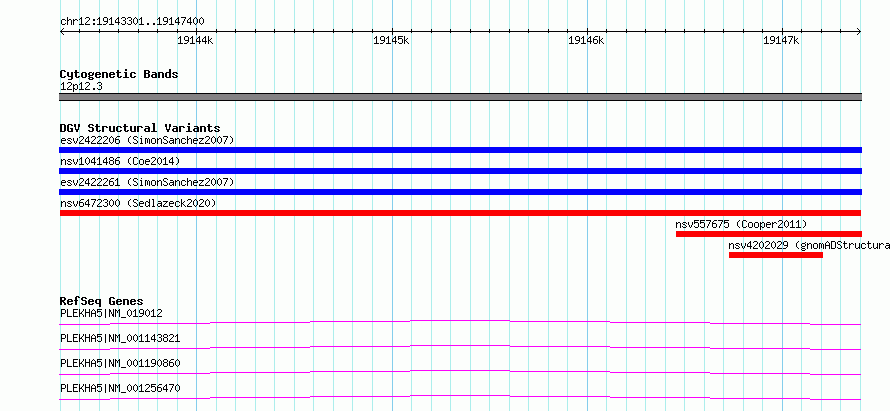The width and height of the screenshot is (890, 411).
Task: Open the PLEKHA5|NM_001190860 transcript label
Action: coord(120,363)
